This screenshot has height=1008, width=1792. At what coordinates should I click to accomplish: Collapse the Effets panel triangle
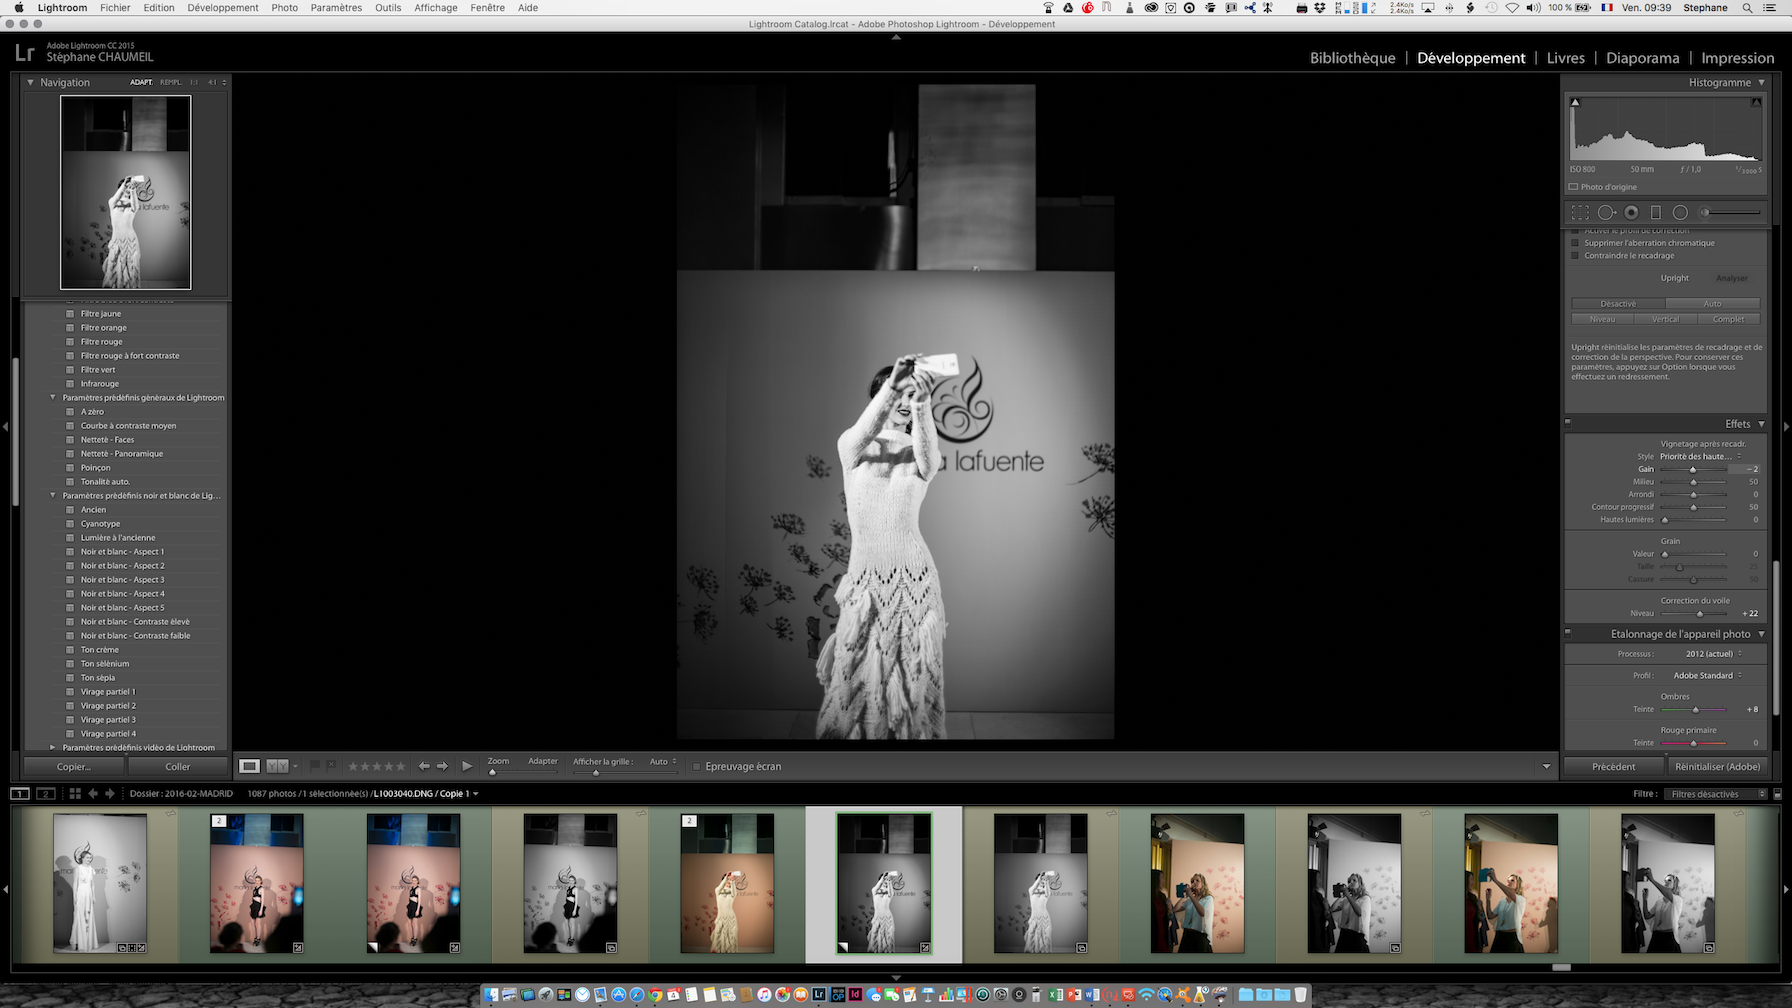point(1762,424)
